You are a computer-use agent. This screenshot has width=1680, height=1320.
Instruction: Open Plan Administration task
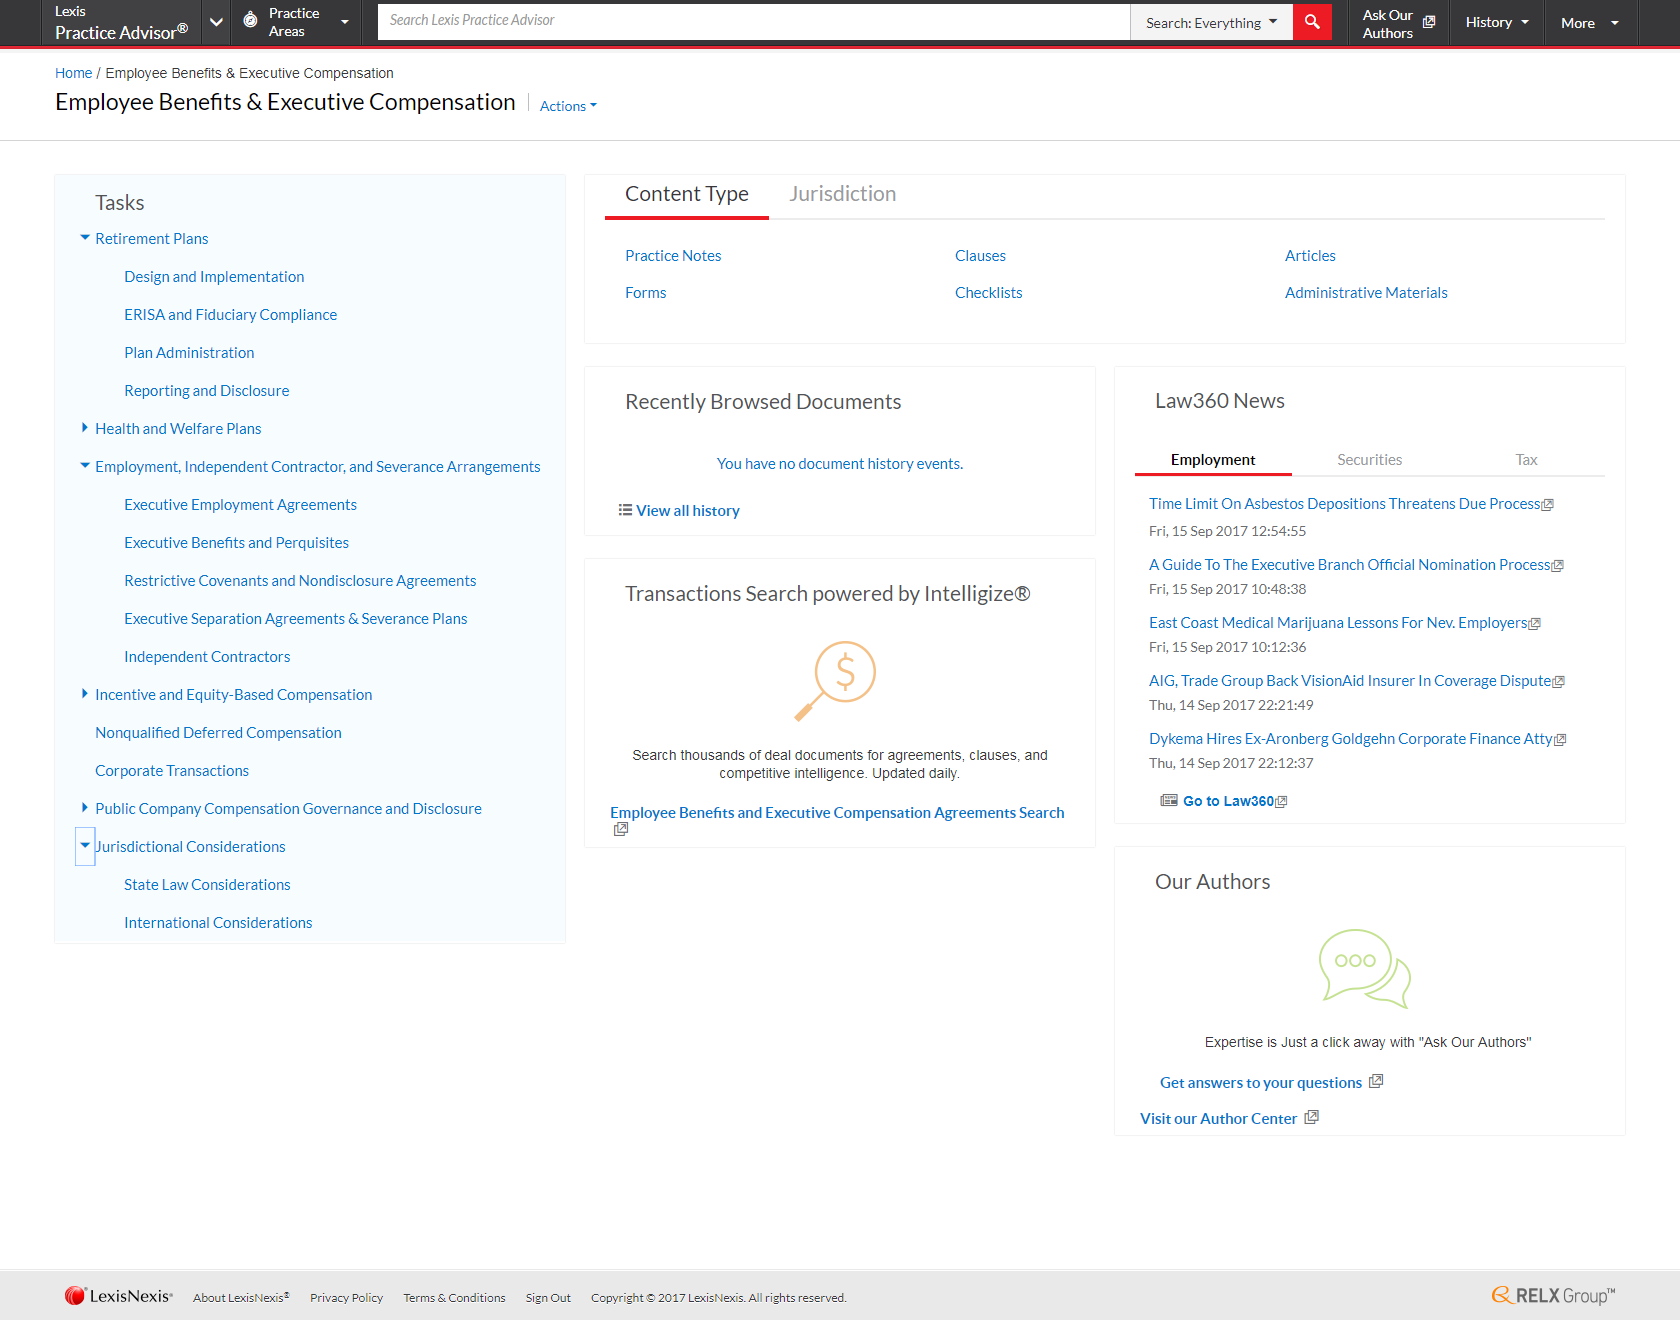pos(189,353)
